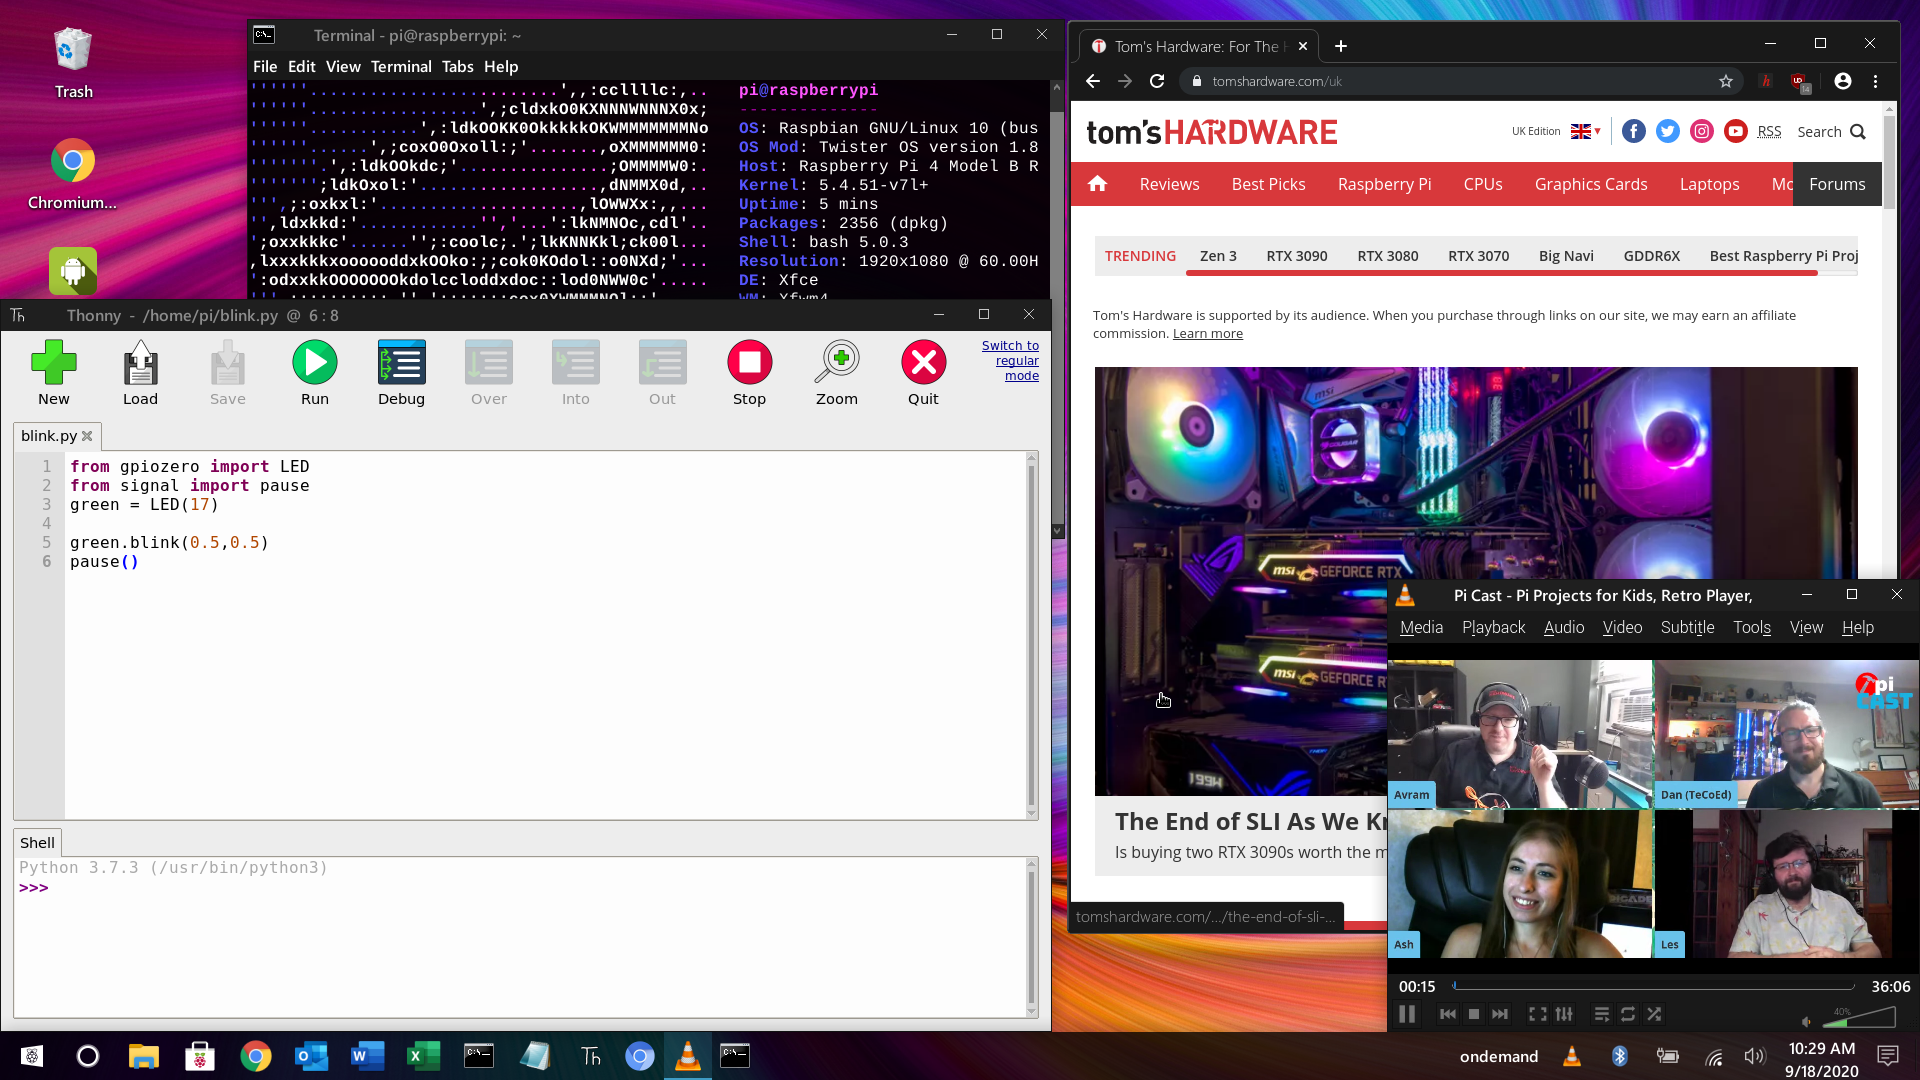
Task: Click the Run button in Thonny
Action: pos(314,363)
